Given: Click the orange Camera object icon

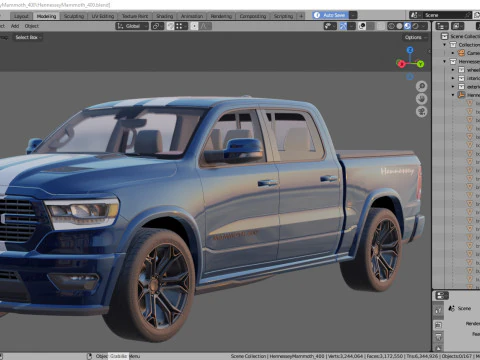Looking at the screenshot, I should [x=461, y=53].
